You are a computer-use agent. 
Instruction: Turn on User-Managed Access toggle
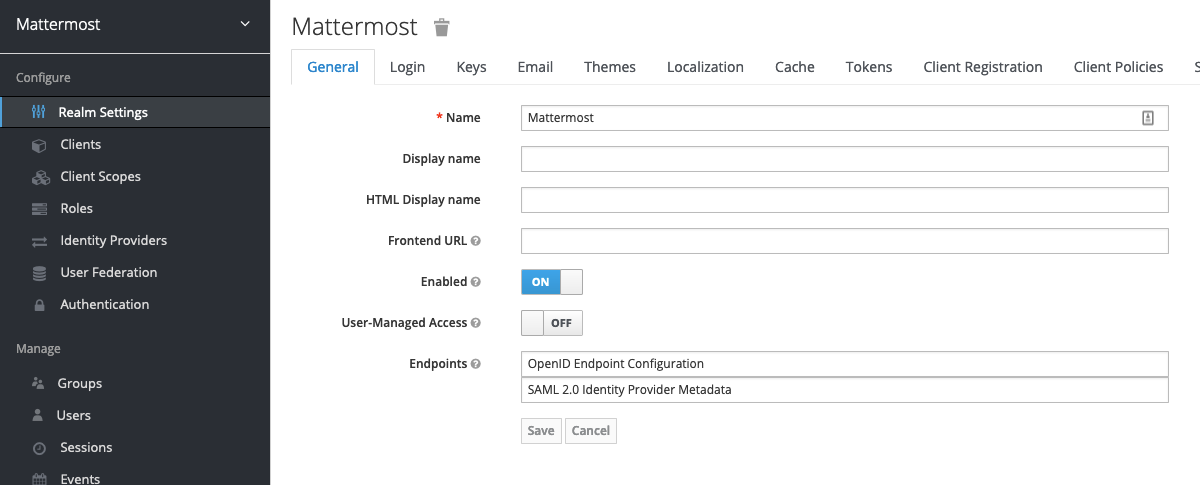click(551, 323)
